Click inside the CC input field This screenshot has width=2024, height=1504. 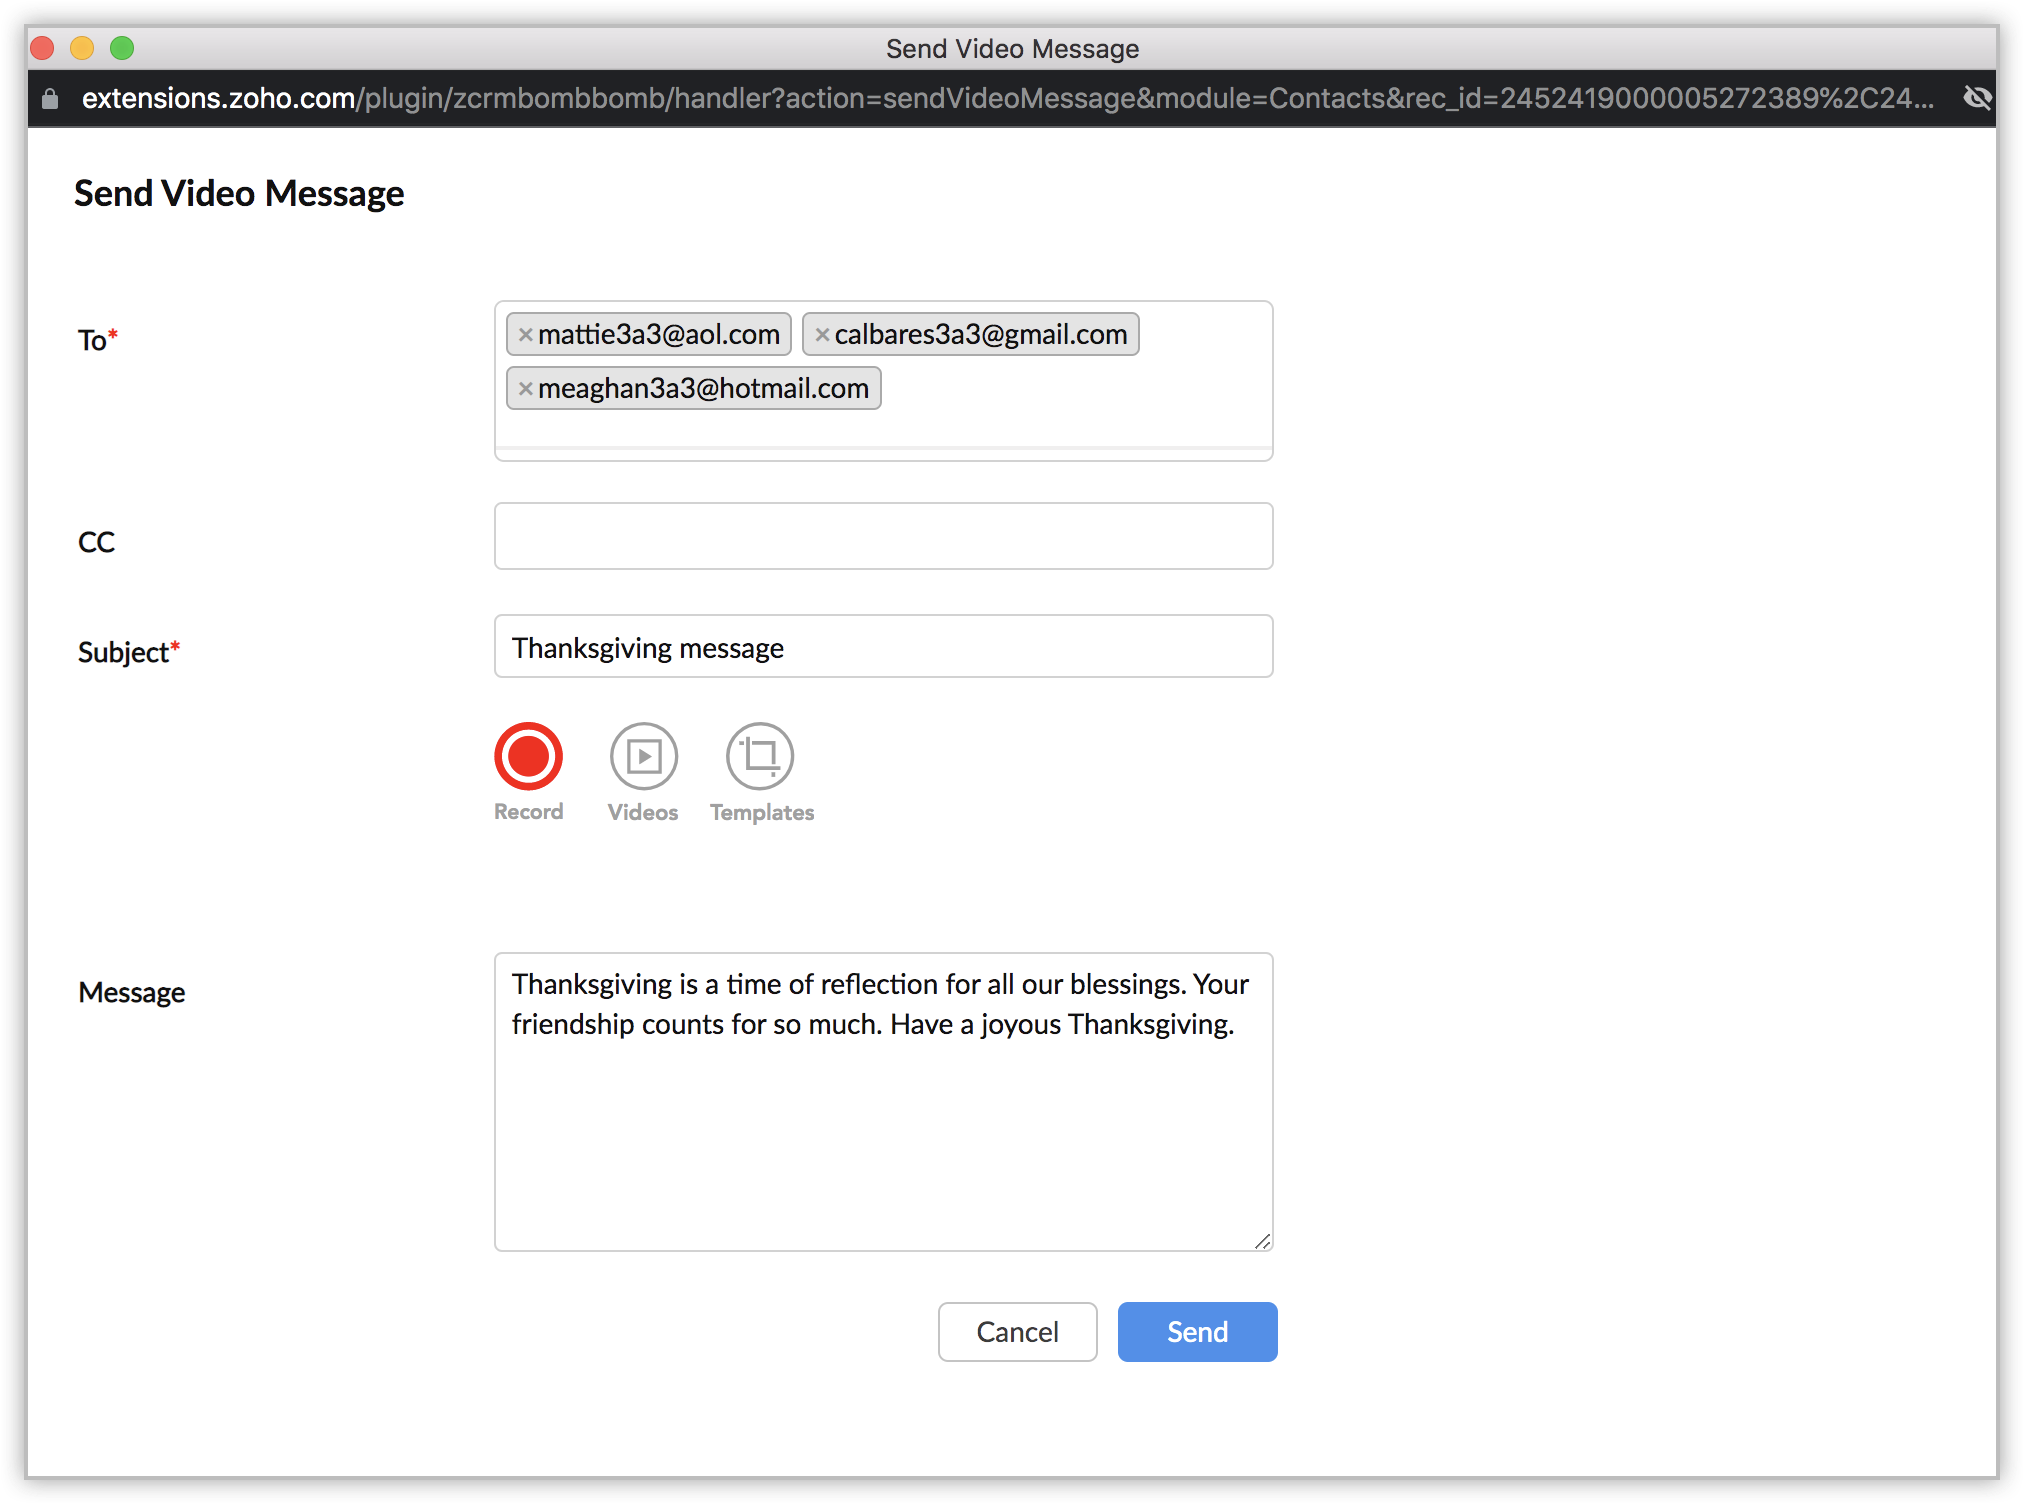(883, 536)
